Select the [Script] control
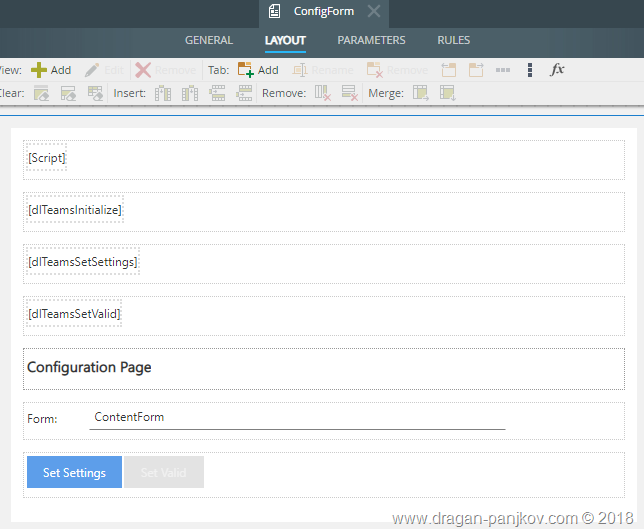Screen dimensions: 644x529 47,158
